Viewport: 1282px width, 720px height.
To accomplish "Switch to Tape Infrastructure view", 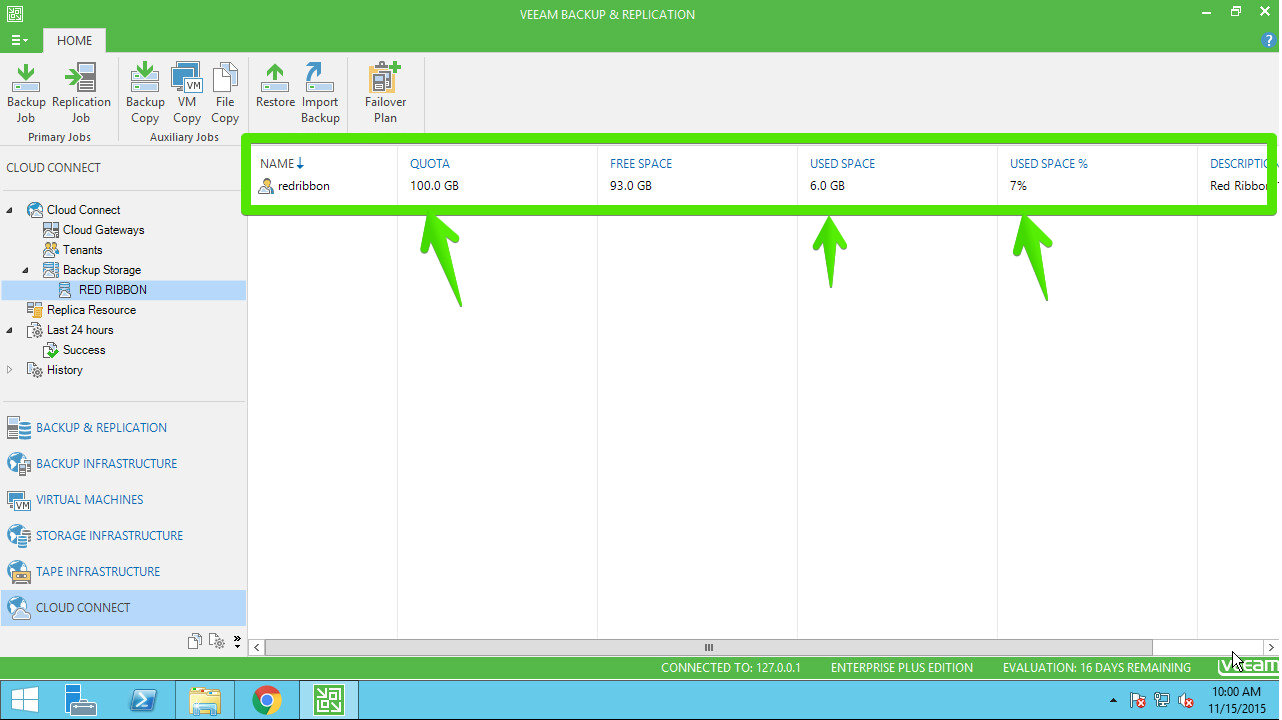I will pyautogui.click(x=124, y=572).
